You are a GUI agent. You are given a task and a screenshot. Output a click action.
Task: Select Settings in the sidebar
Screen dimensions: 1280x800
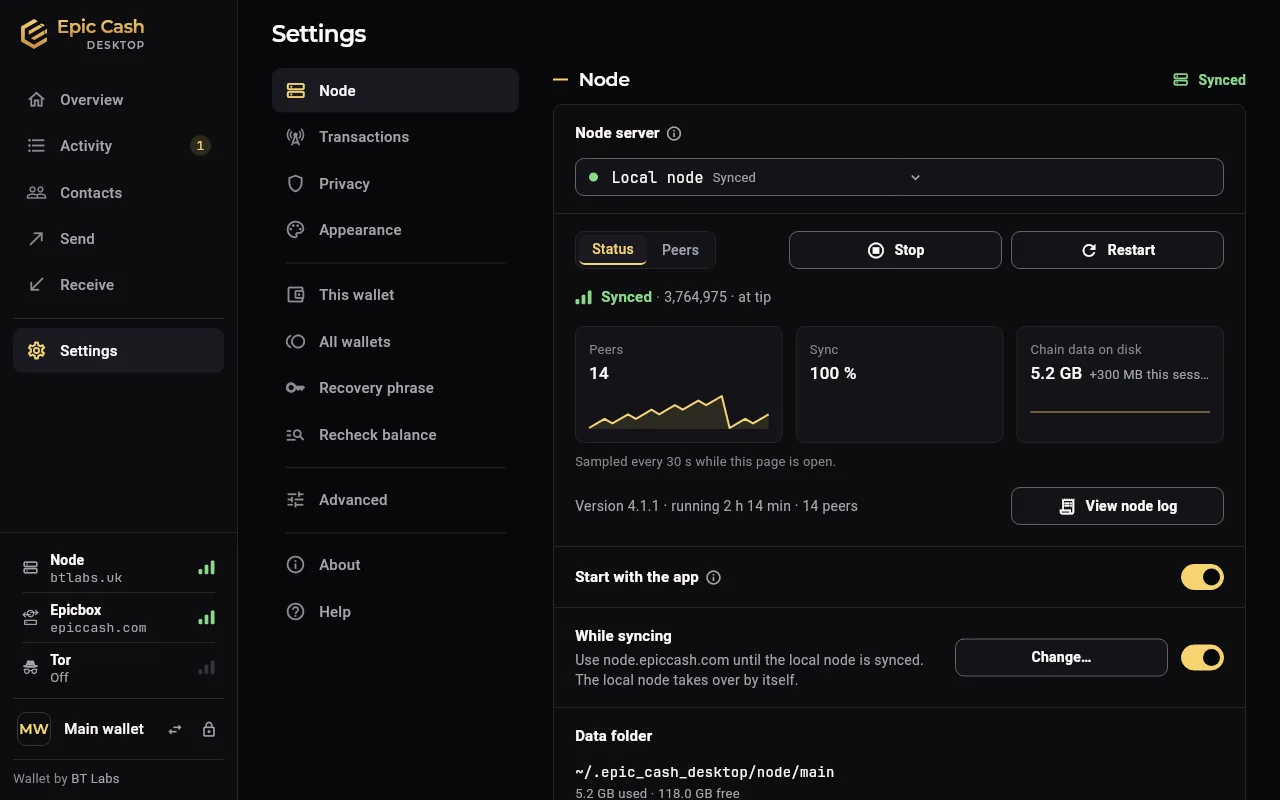point(118,351)
